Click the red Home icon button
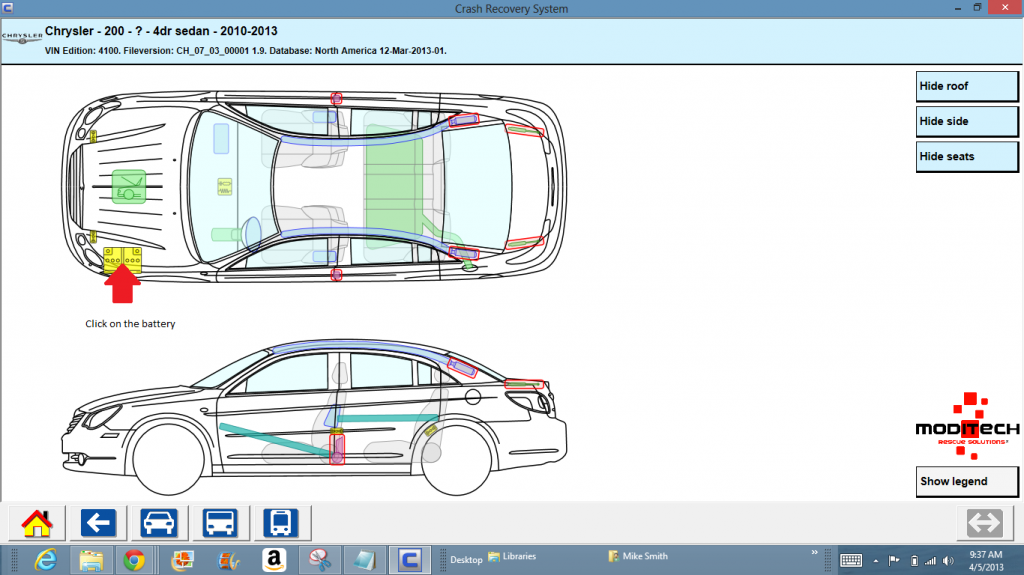 click(37, 523)
